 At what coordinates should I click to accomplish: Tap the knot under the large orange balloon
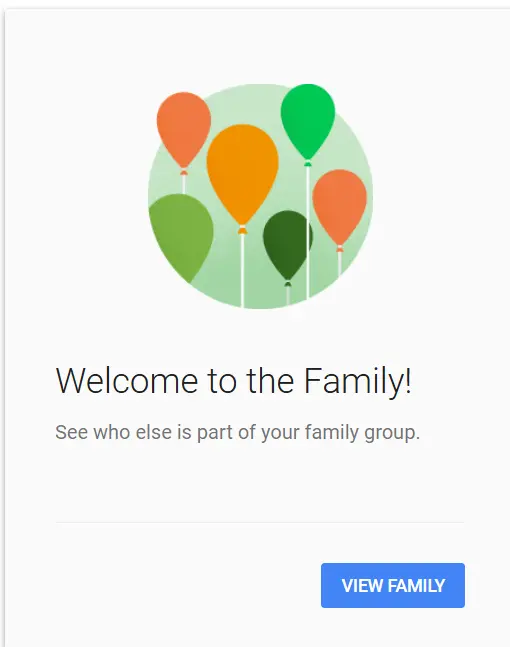[242, 230]
